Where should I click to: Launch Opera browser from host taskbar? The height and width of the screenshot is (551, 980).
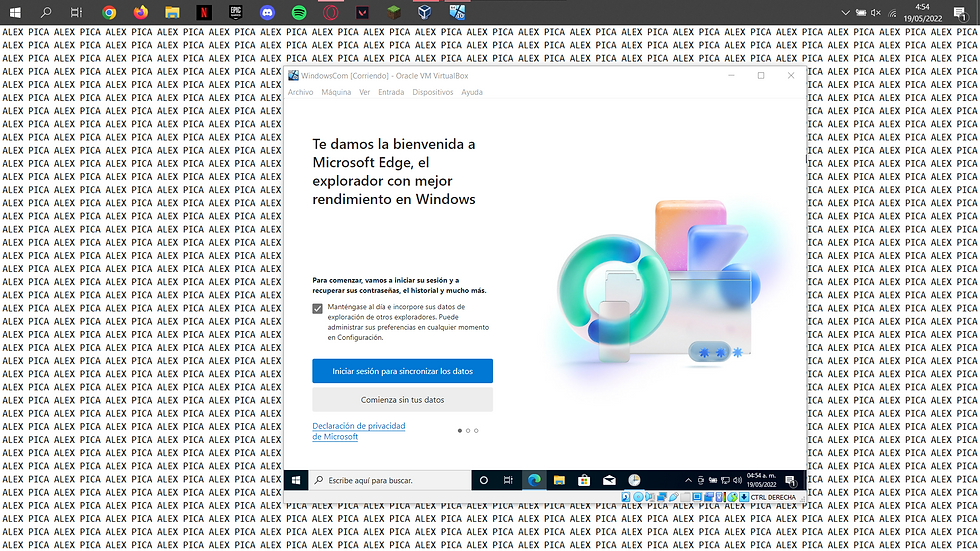tap(331, 12)
